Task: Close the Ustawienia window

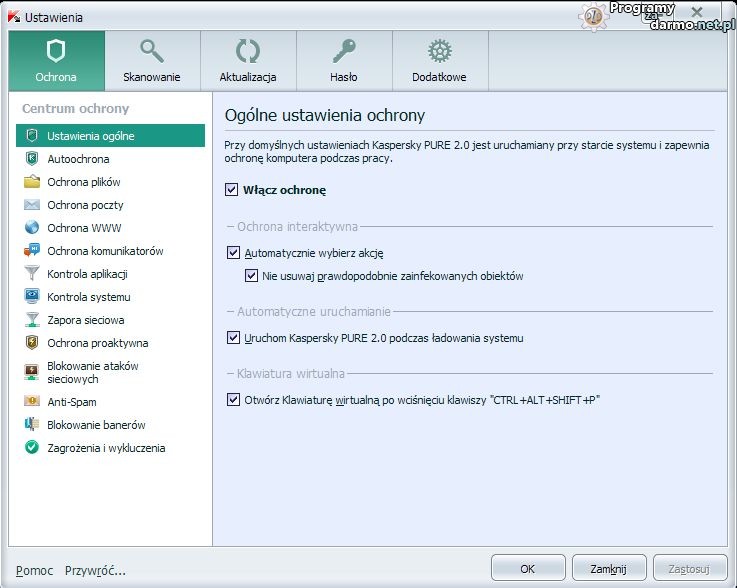Action: click(x=697, y=12)
